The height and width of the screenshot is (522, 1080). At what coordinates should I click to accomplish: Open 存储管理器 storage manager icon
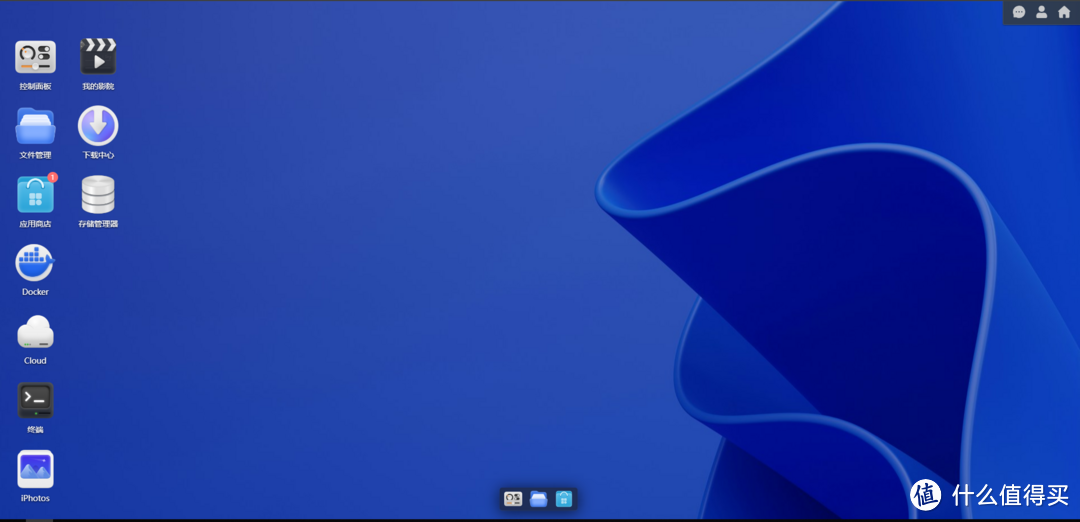[98, 195]
